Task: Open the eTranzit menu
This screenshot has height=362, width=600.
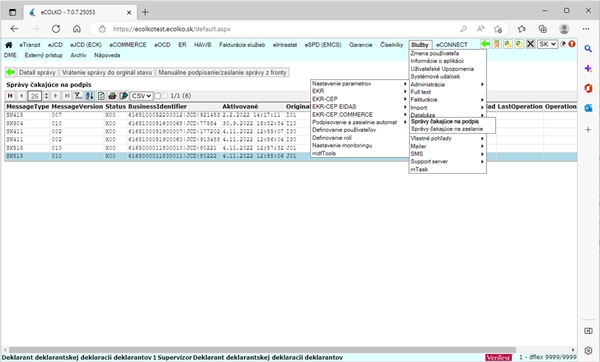Action: click(x=30, y=45)
